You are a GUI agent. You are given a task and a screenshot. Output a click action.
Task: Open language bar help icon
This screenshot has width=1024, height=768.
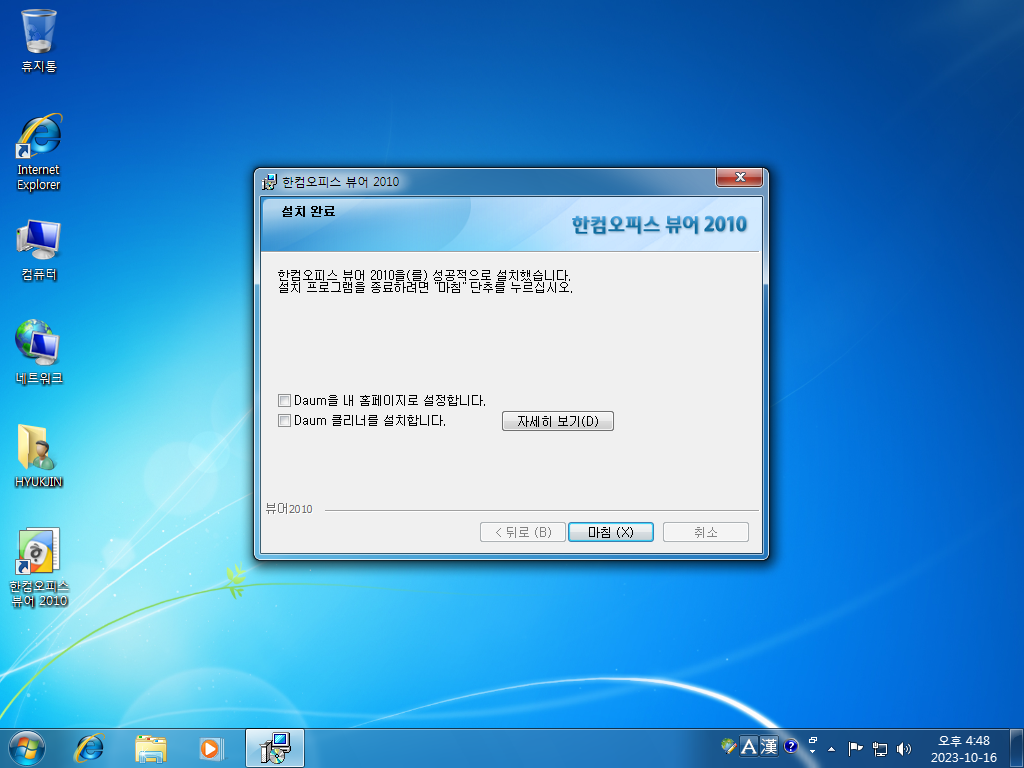(791, 746)
